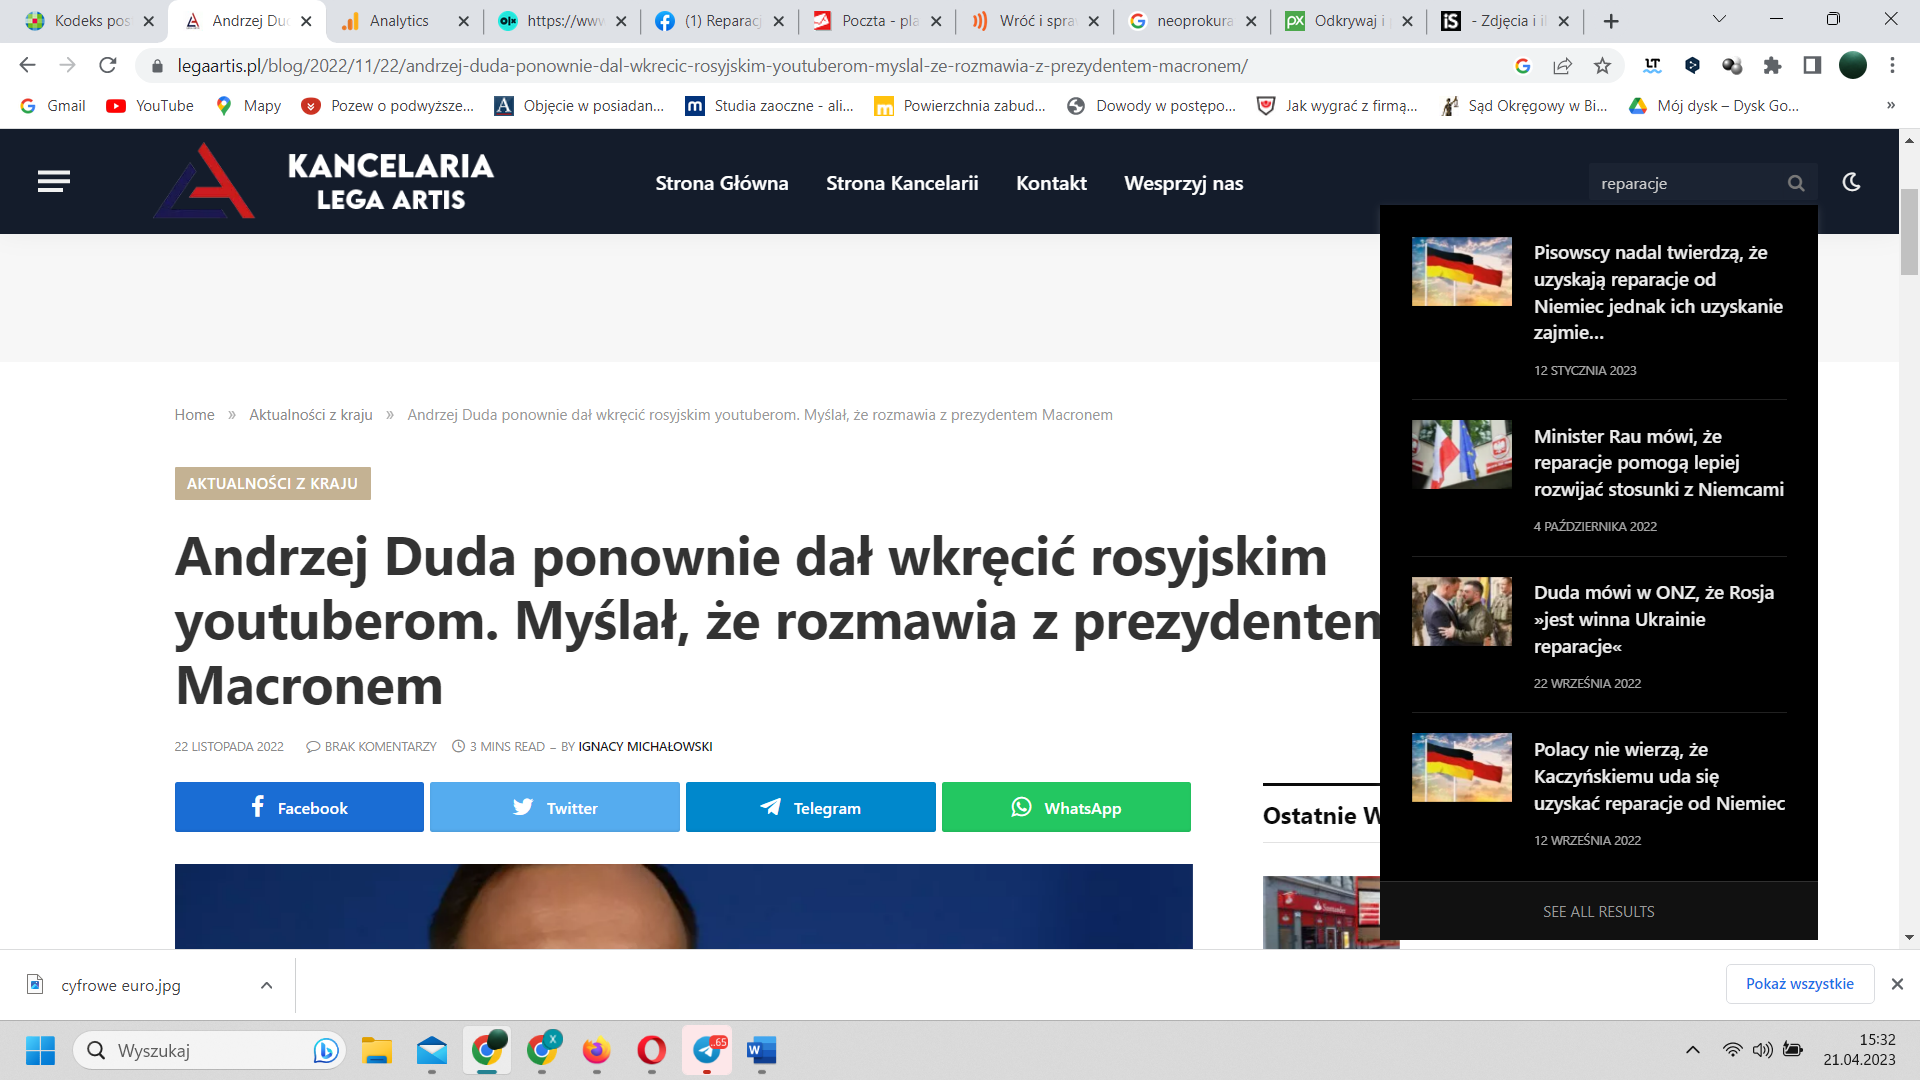Reload the current page

108,66
